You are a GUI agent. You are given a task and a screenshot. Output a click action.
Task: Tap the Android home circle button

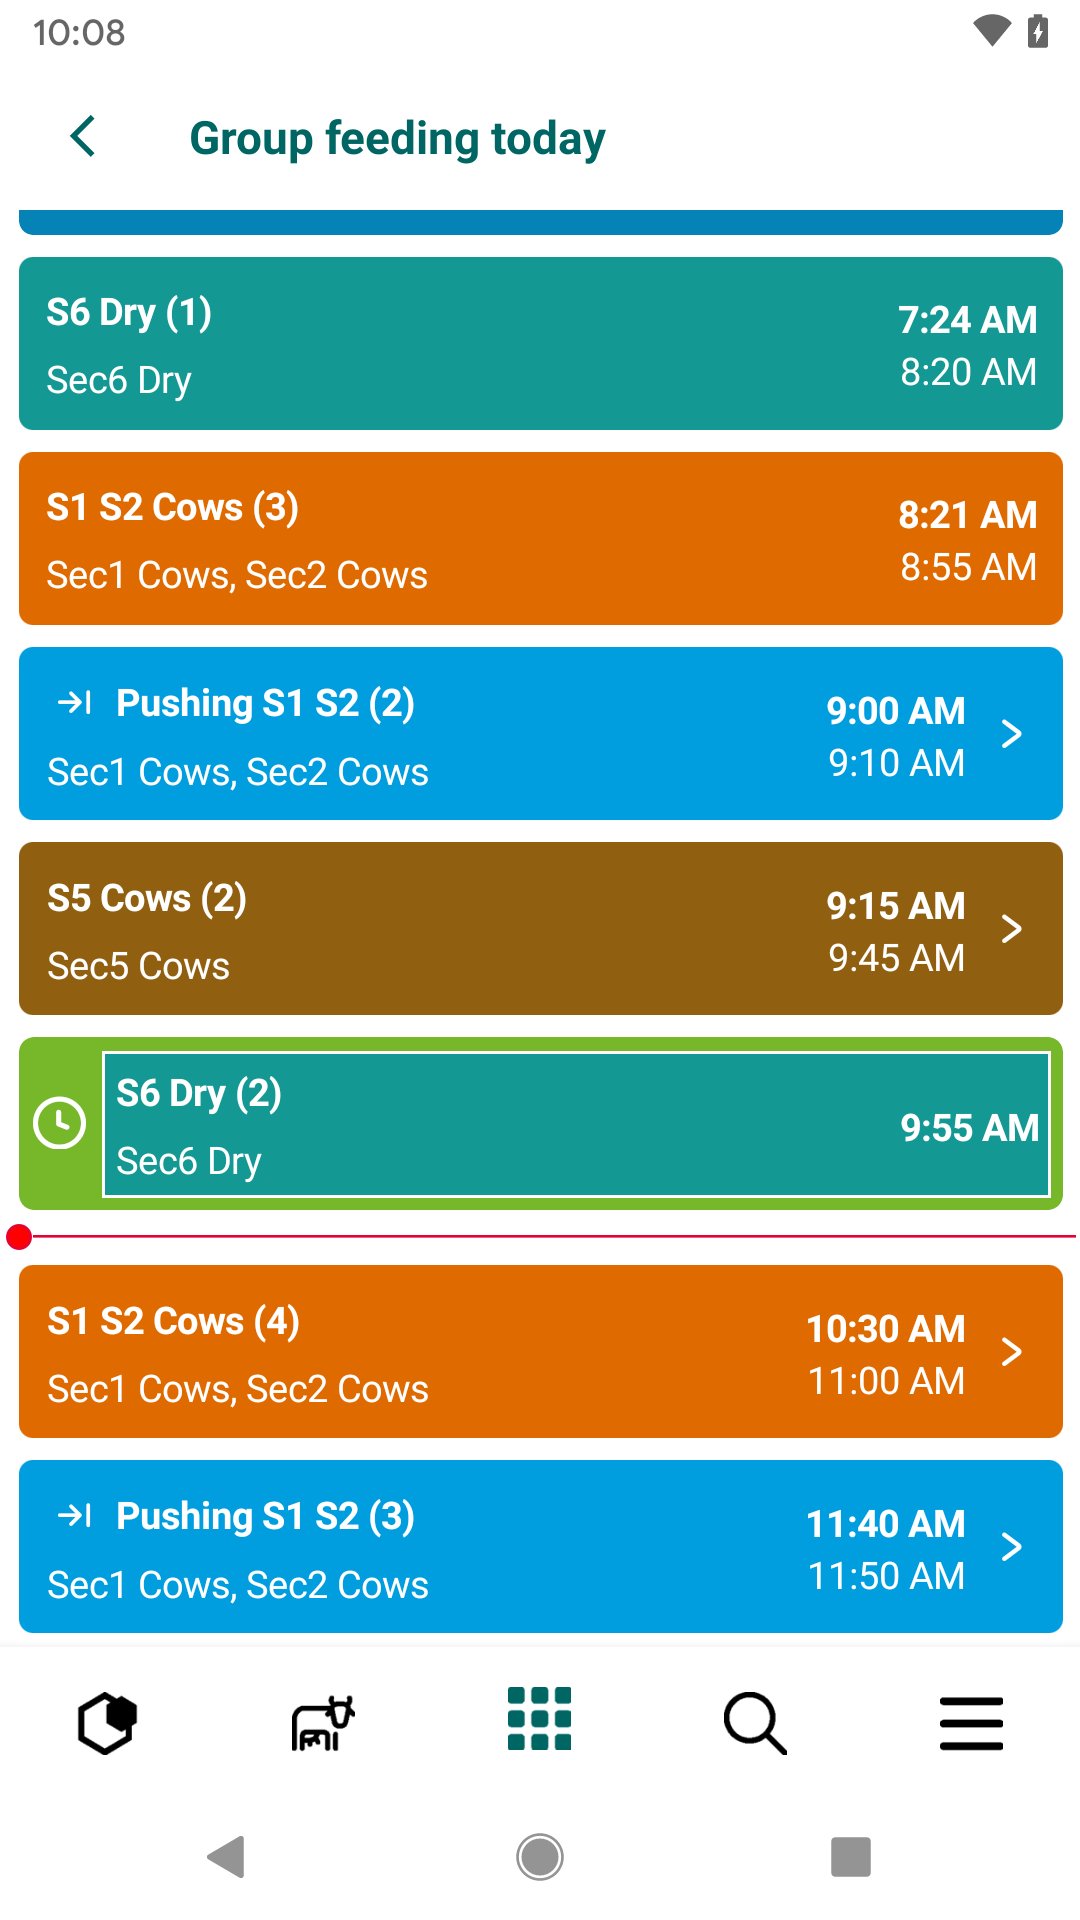pyautogui.click(x=540, y=1857)
